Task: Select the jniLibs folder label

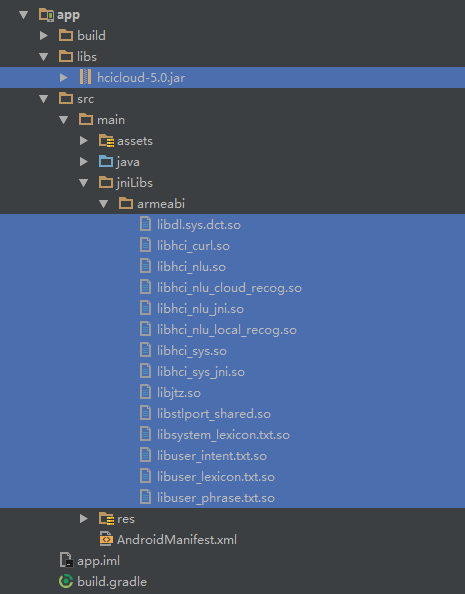Action: point(135,183)
